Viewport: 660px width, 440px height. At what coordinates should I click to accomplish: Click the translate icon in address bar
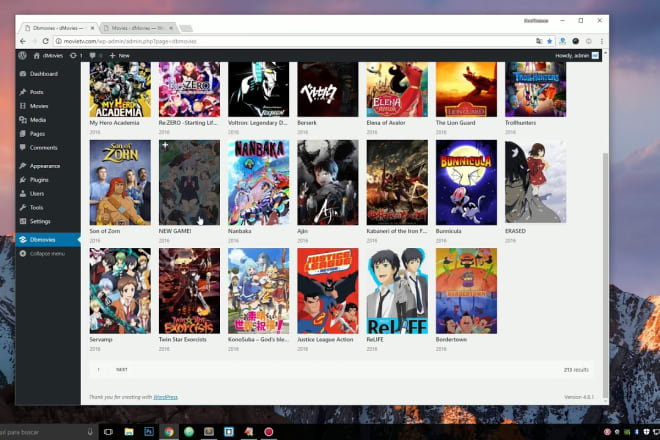[x=539, y=41]
